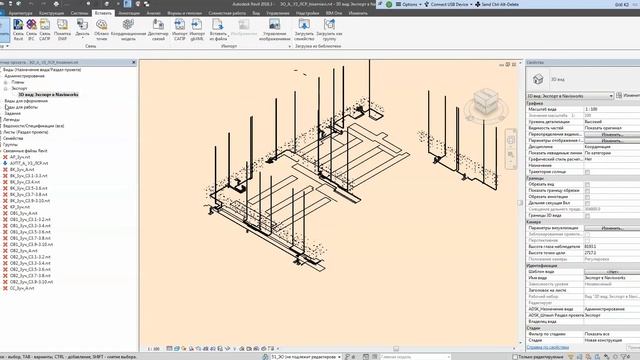The width and height of the screenshot is (640, 360).
Task: Open Диспетчер связей link manager
Action: (158, 30)
